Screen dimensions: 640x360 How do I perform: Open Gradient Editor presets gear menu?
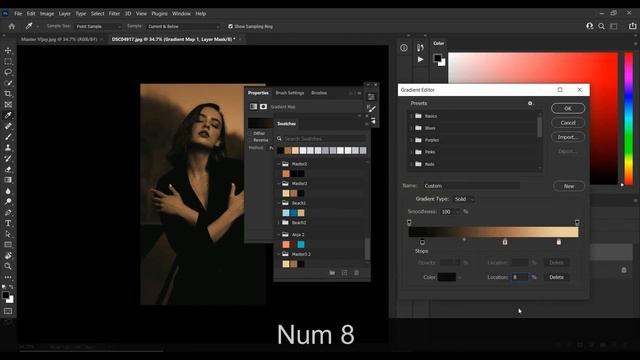(530, 103)
